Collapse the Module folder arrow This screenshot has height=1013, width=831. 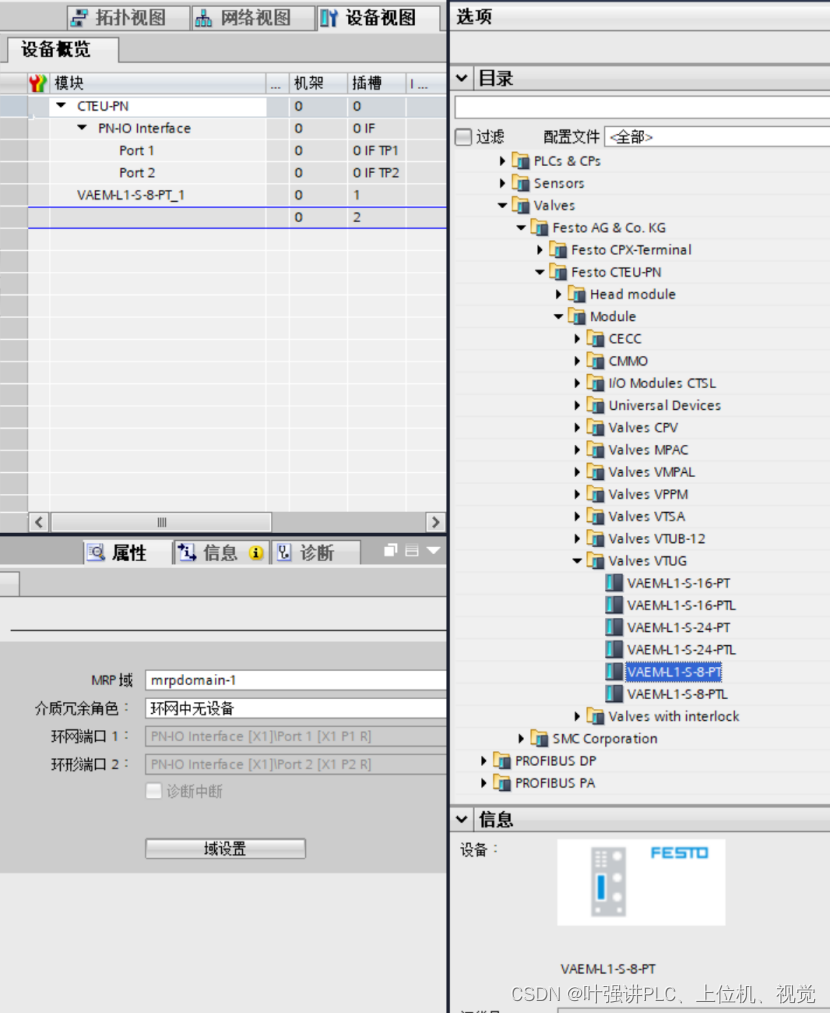pos(558,317)
